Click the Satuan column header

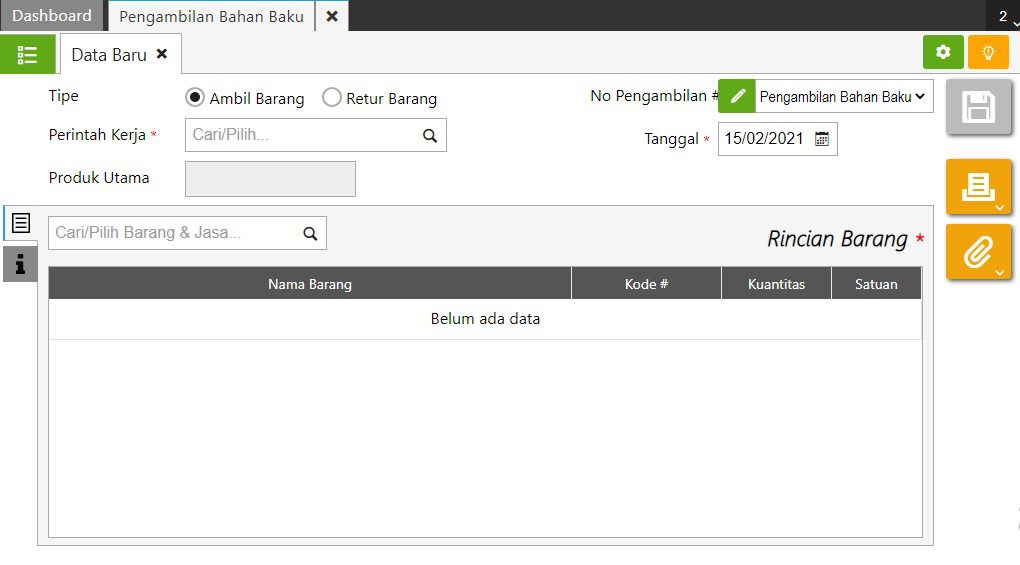click(x=876, y=283)
